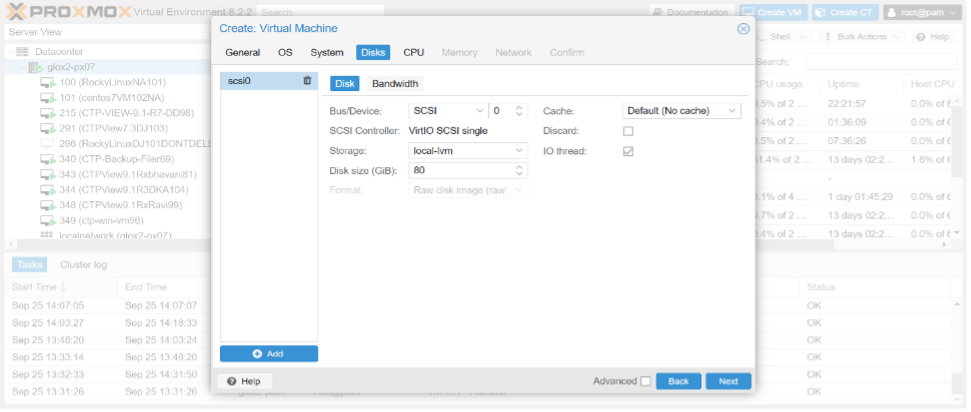Toggle the IO thread checkbox
This screenshot has width=971, height=412.
(x=628, y=151)
